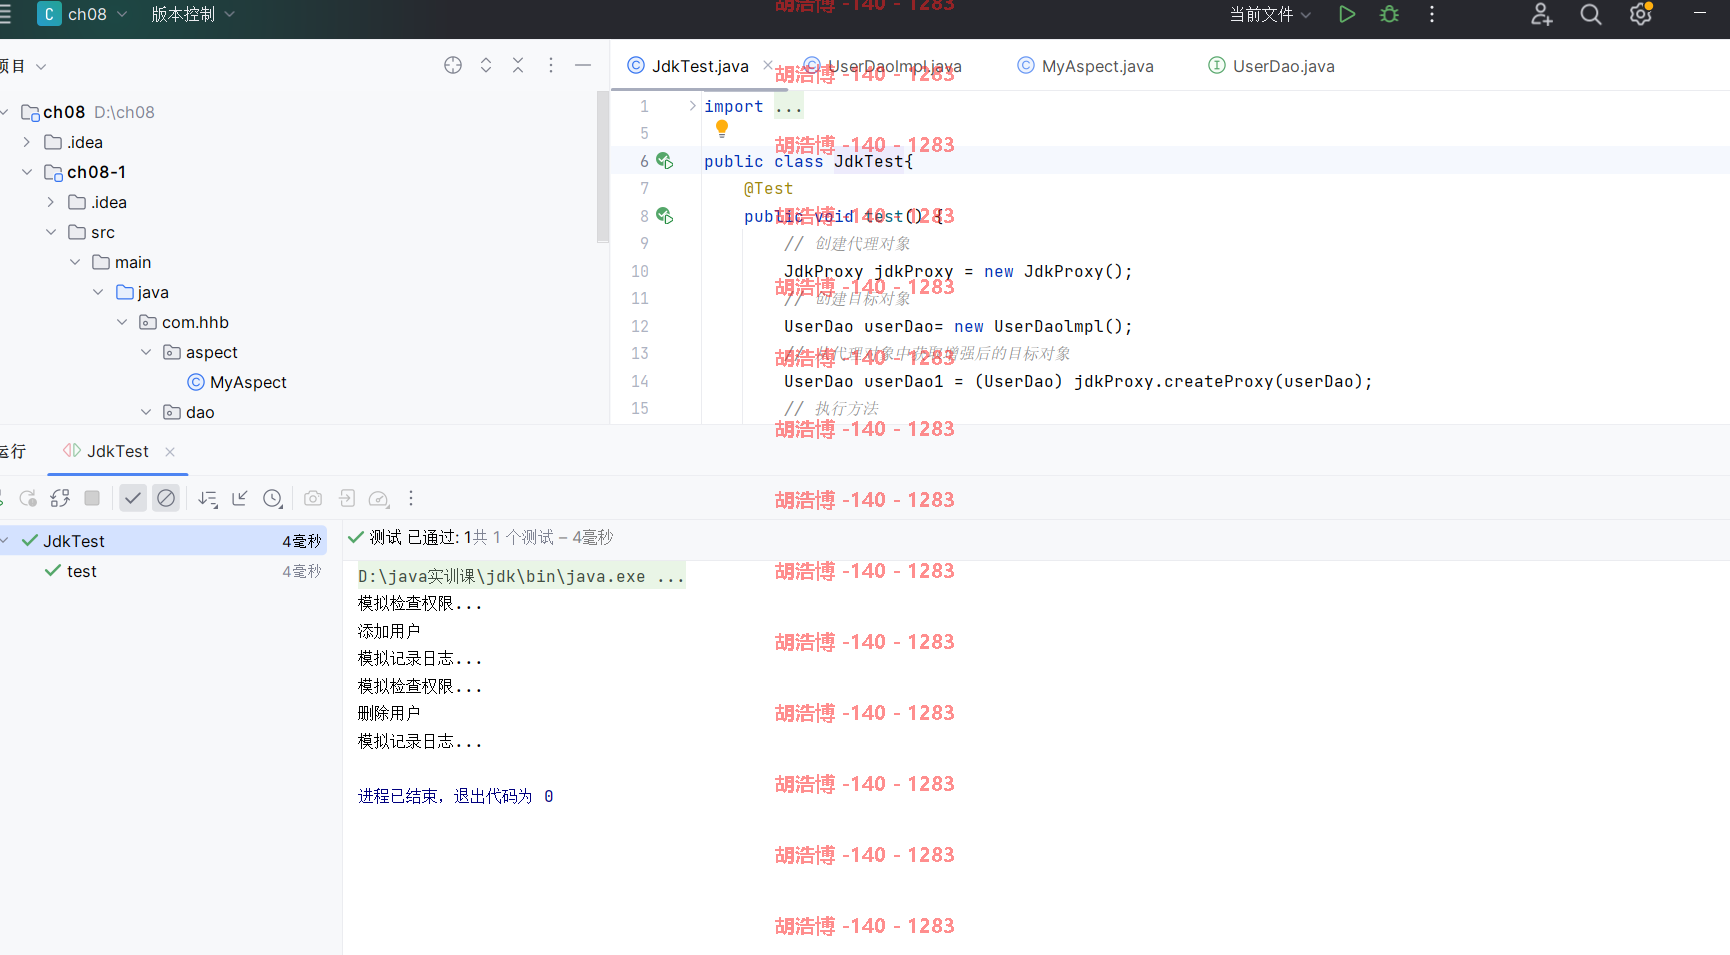The height and width of the screenshot is (955, 1730).
Task: Click console line '删除用户'
Action: (389, 713)
